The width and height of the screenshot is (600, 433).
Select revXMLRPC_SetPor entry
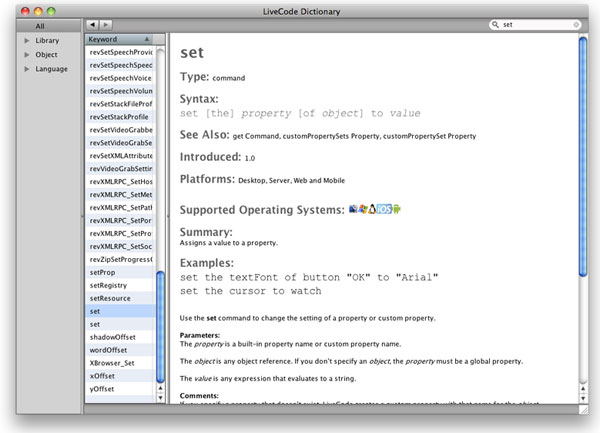point(120,221)
